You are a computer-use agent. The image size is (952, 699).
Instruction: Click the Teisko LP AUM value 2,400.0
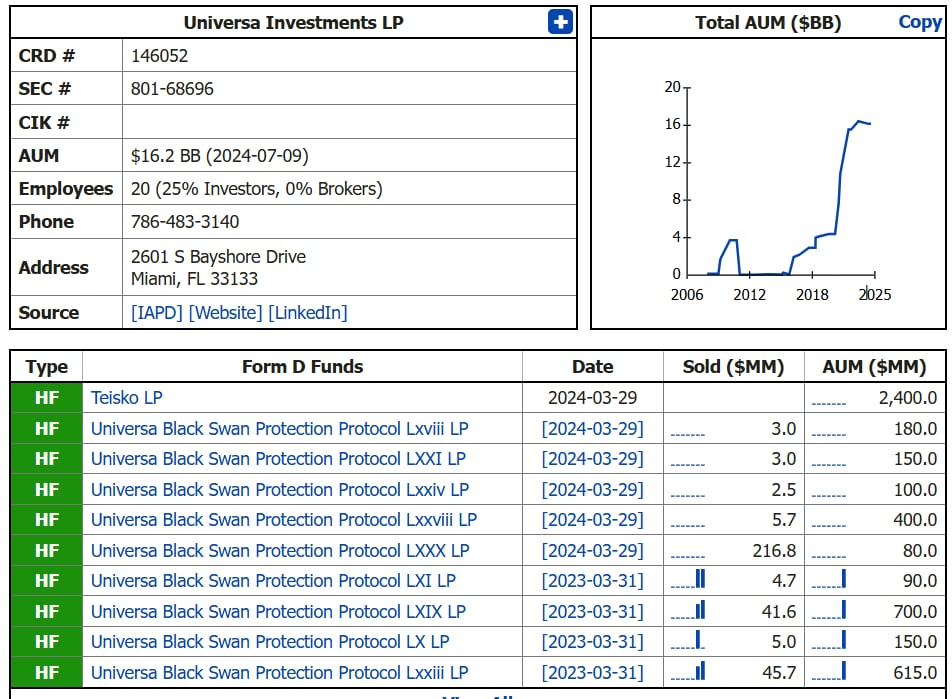[x=908, y=398]
